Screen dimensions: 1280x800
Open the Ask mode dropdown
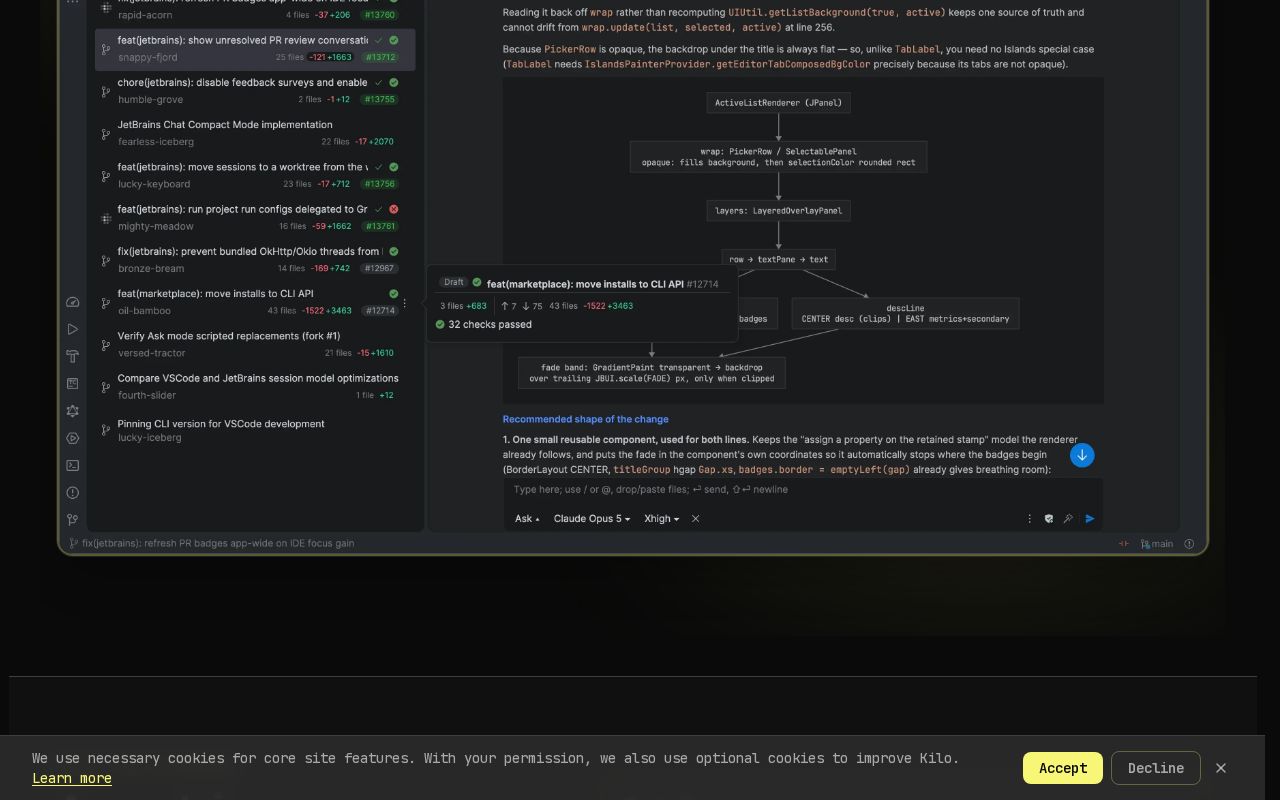pyautogui.click(x=527, y=518)
